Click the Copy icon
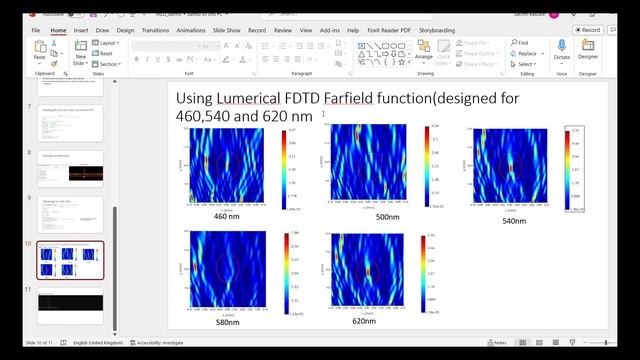 coord(54,53)
